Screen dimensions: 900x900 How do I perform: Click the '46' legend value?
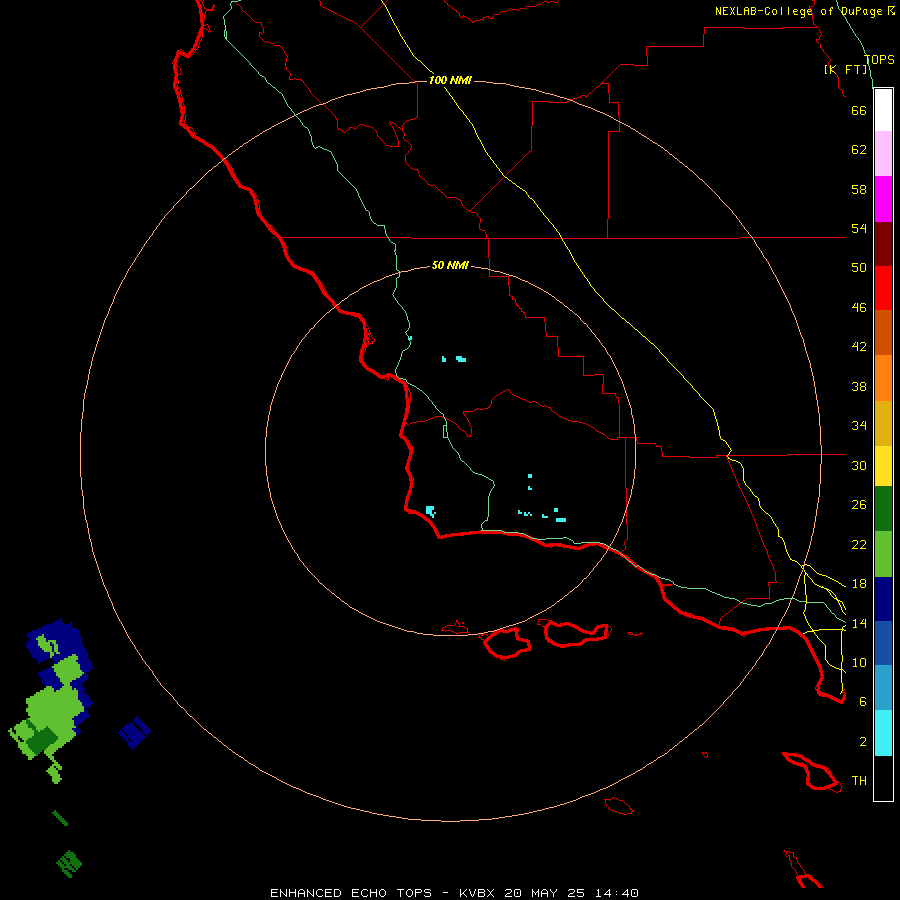tap(859, 308)
